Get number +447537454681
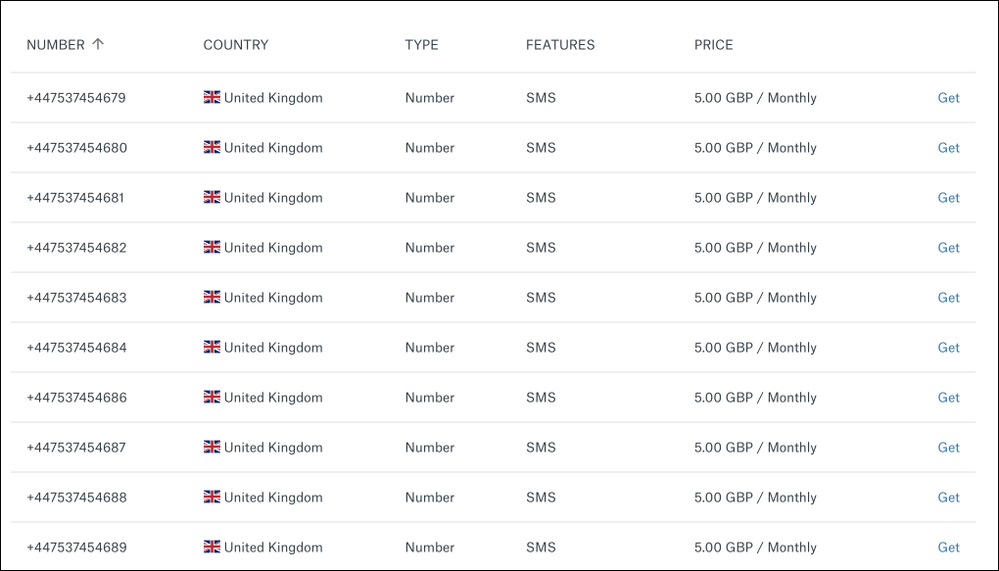This screenshot has height=571, width=999. [948, 198]
